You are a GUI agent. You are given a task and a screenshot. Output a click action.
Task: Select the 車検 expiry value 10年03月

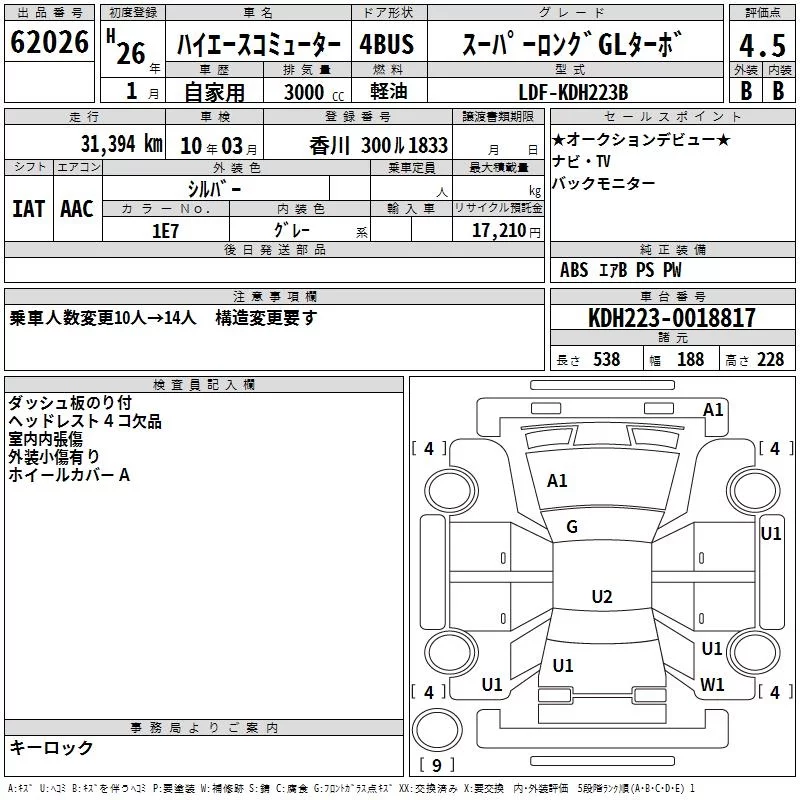pos(219,146)
